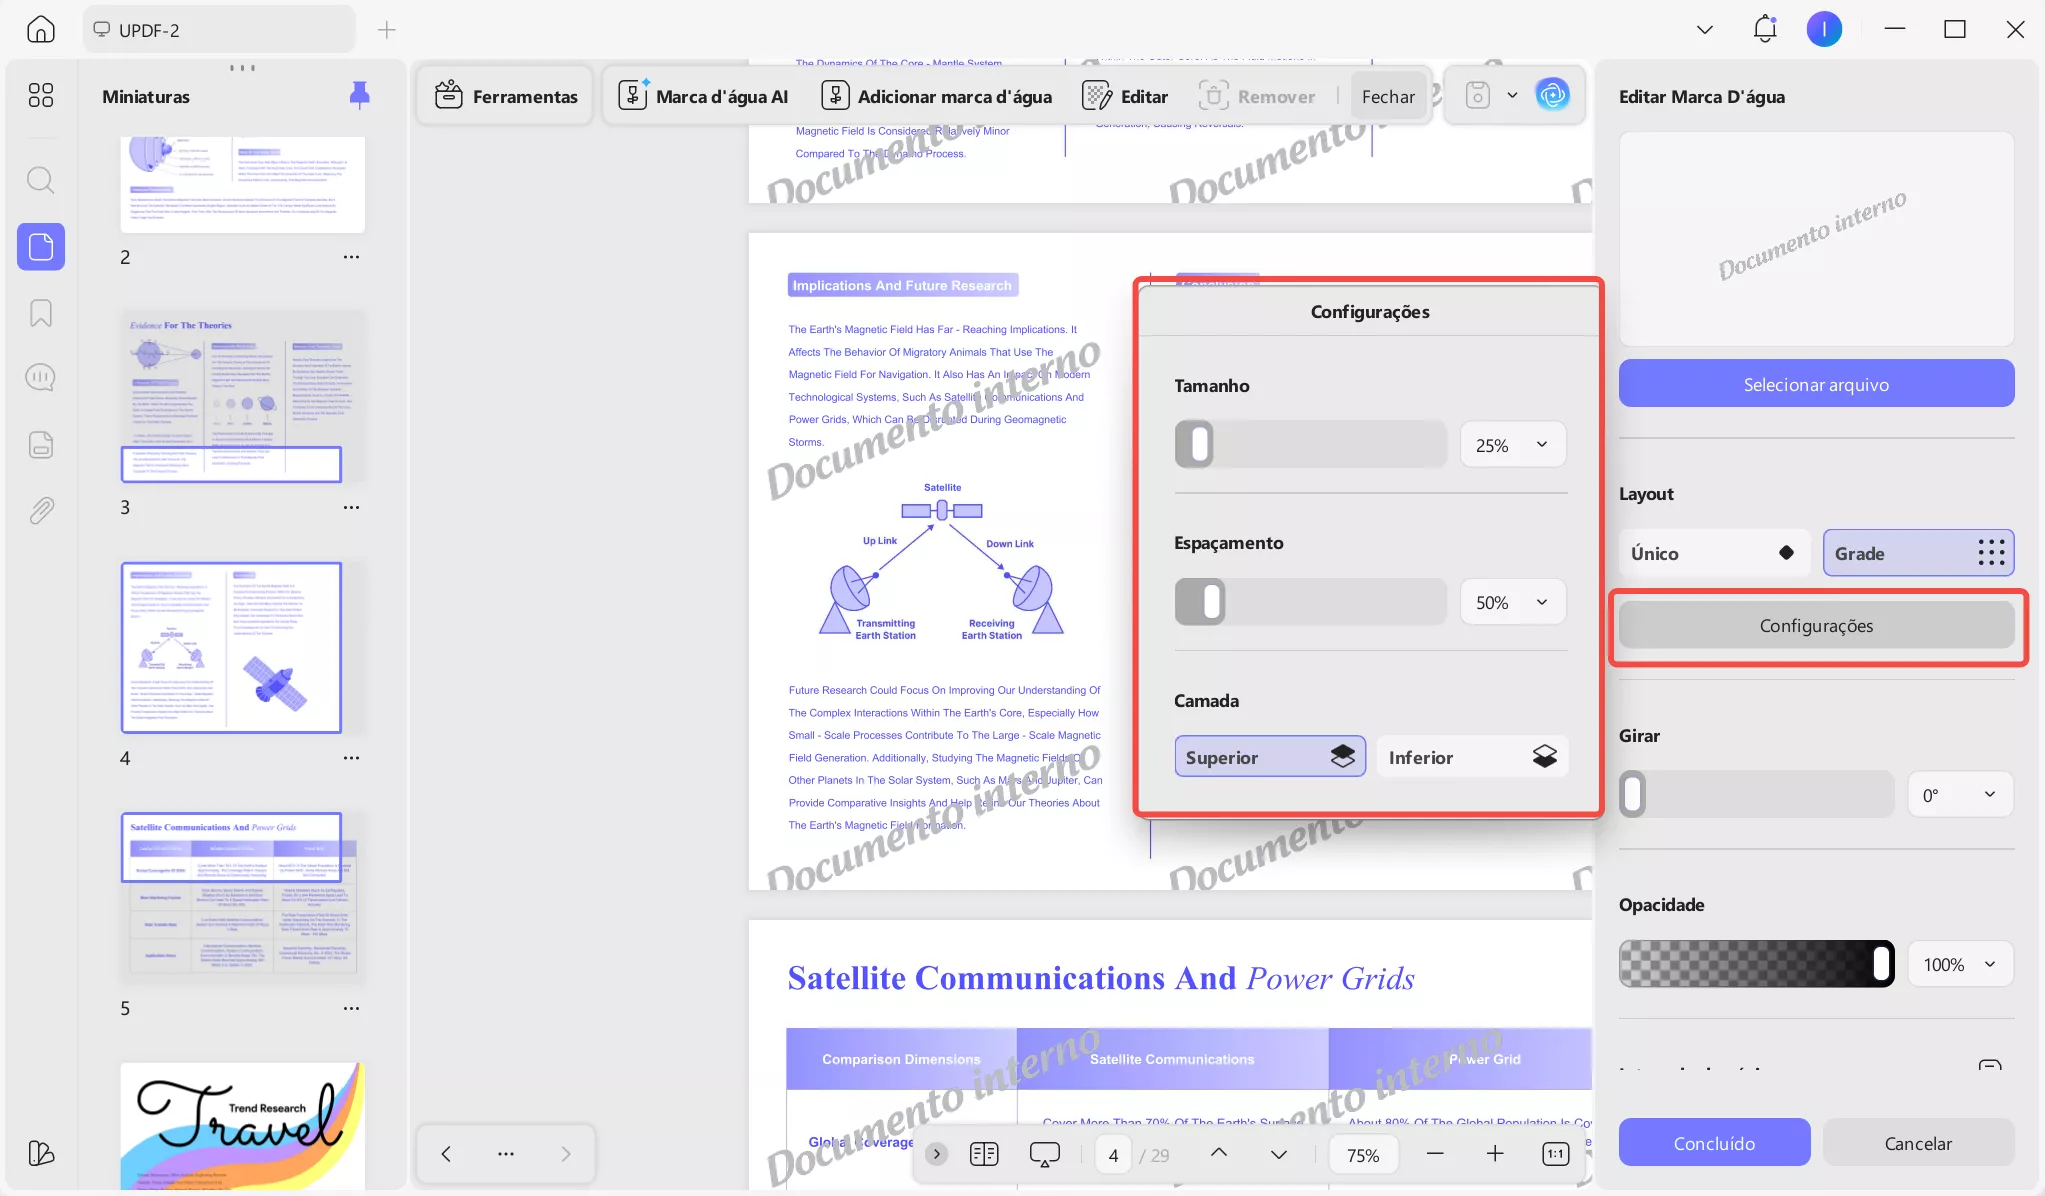Select the 'Editar' toolbar item
The height and width of the screenshot is (1196, 2045).
click(1124, 95)
